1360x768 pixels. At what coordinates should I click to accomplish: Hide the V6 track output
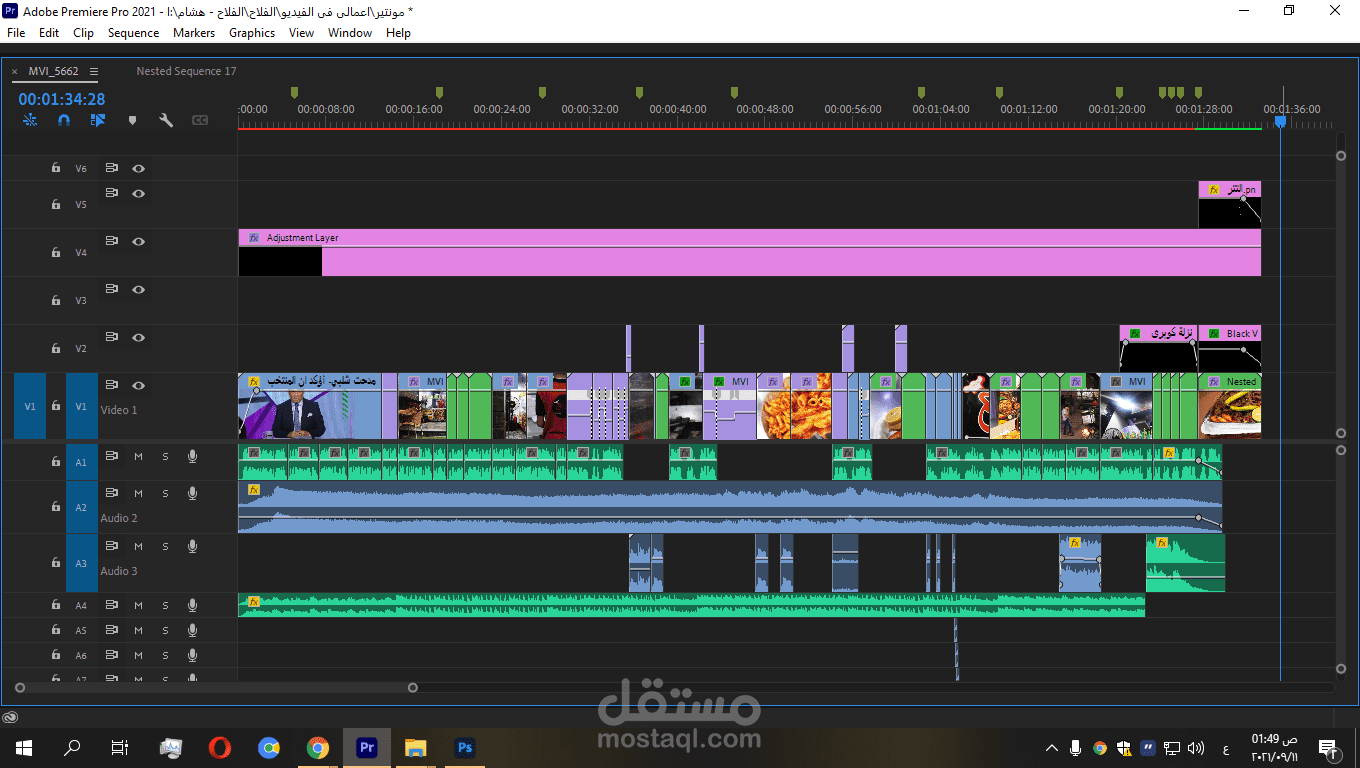(x=139, y=168)
